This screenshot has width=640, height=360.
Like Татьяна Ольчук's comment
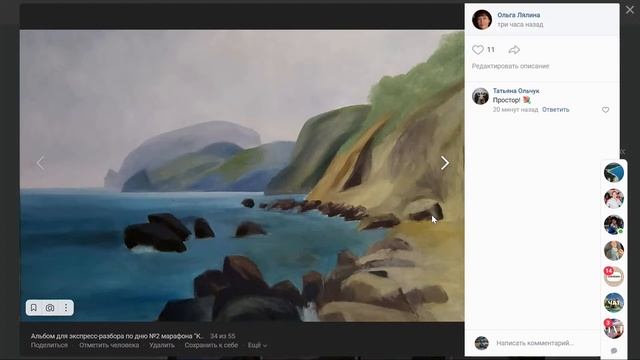coord(605,110)
